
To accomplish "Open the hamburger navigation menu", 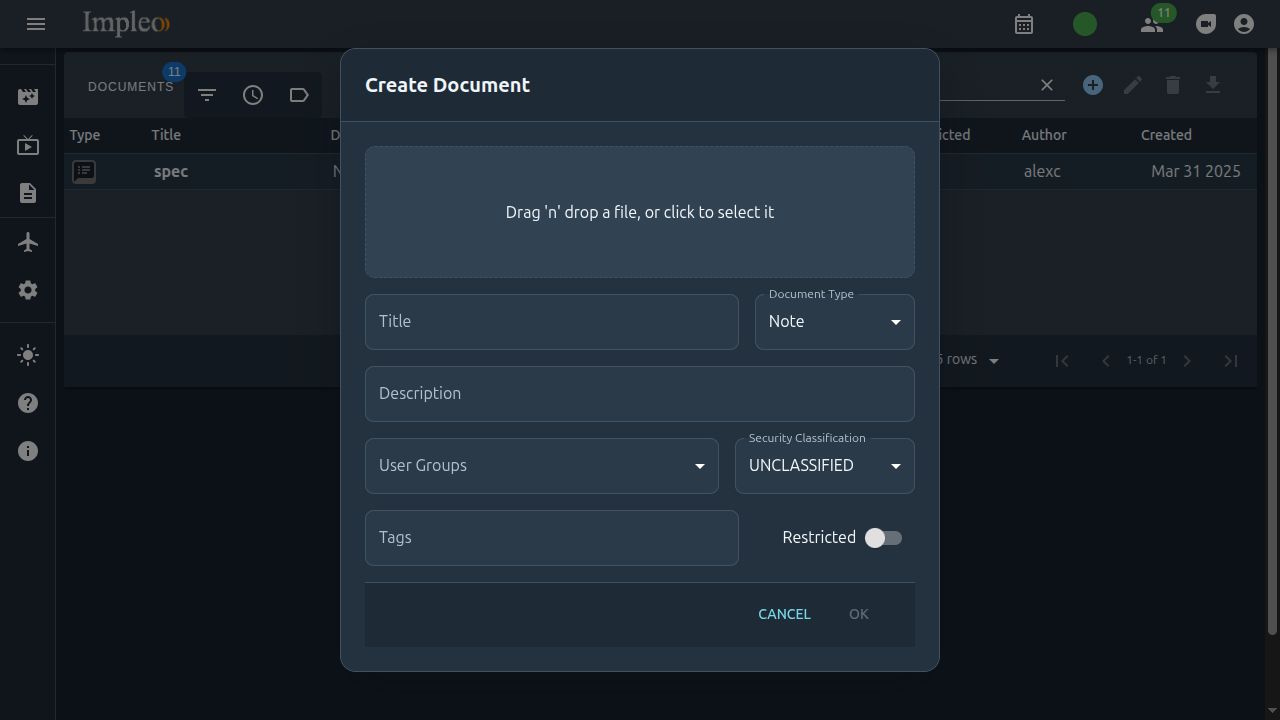I will pos(36,24).
